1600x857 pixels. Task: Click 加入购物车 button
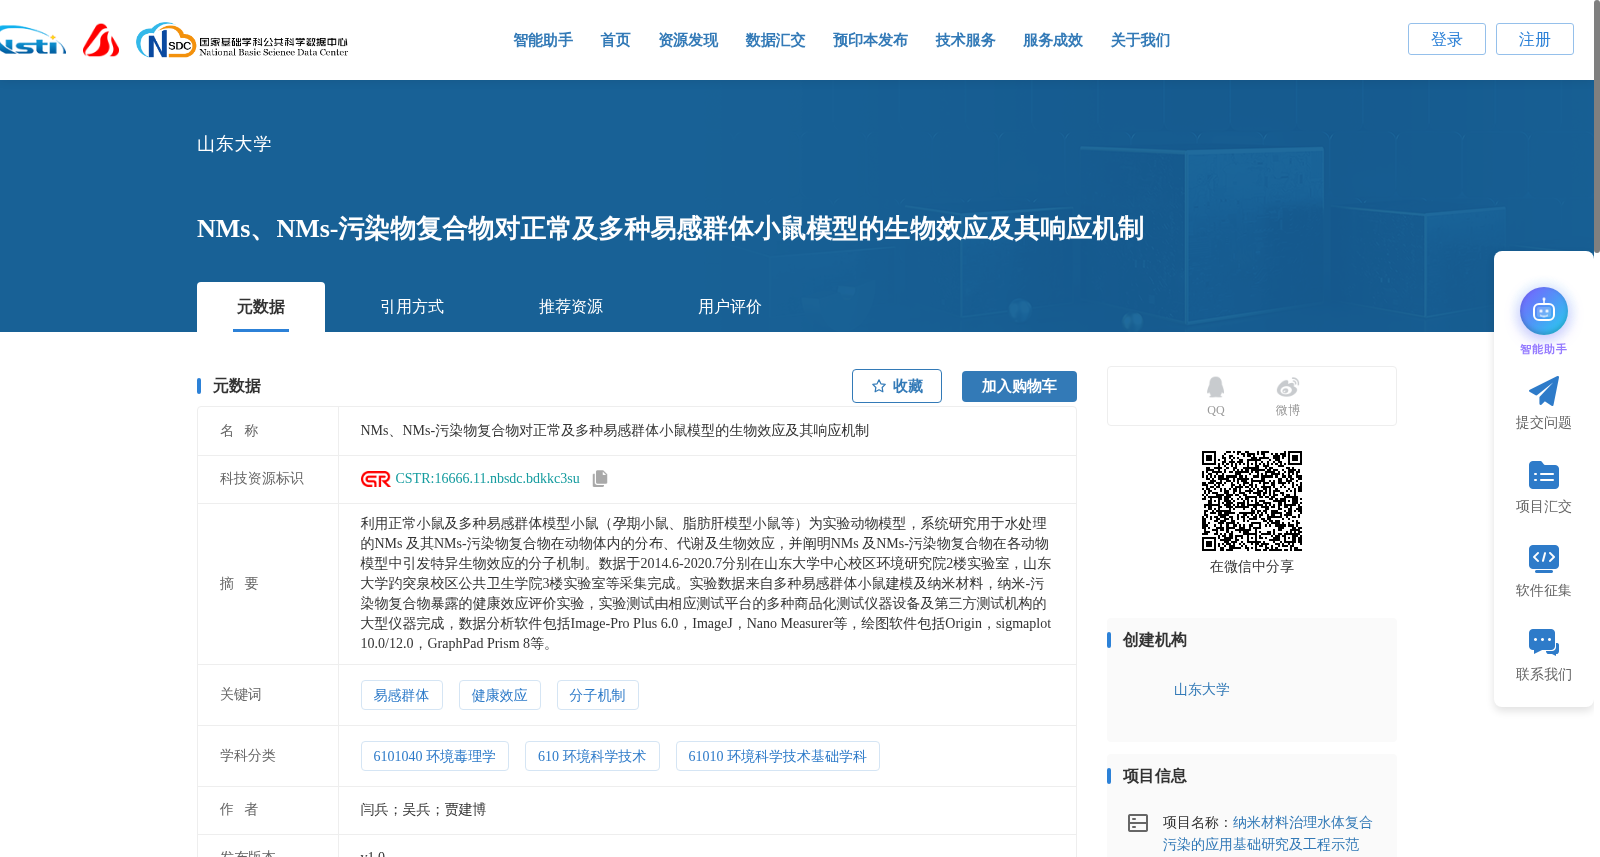[x=1019, y=386]
